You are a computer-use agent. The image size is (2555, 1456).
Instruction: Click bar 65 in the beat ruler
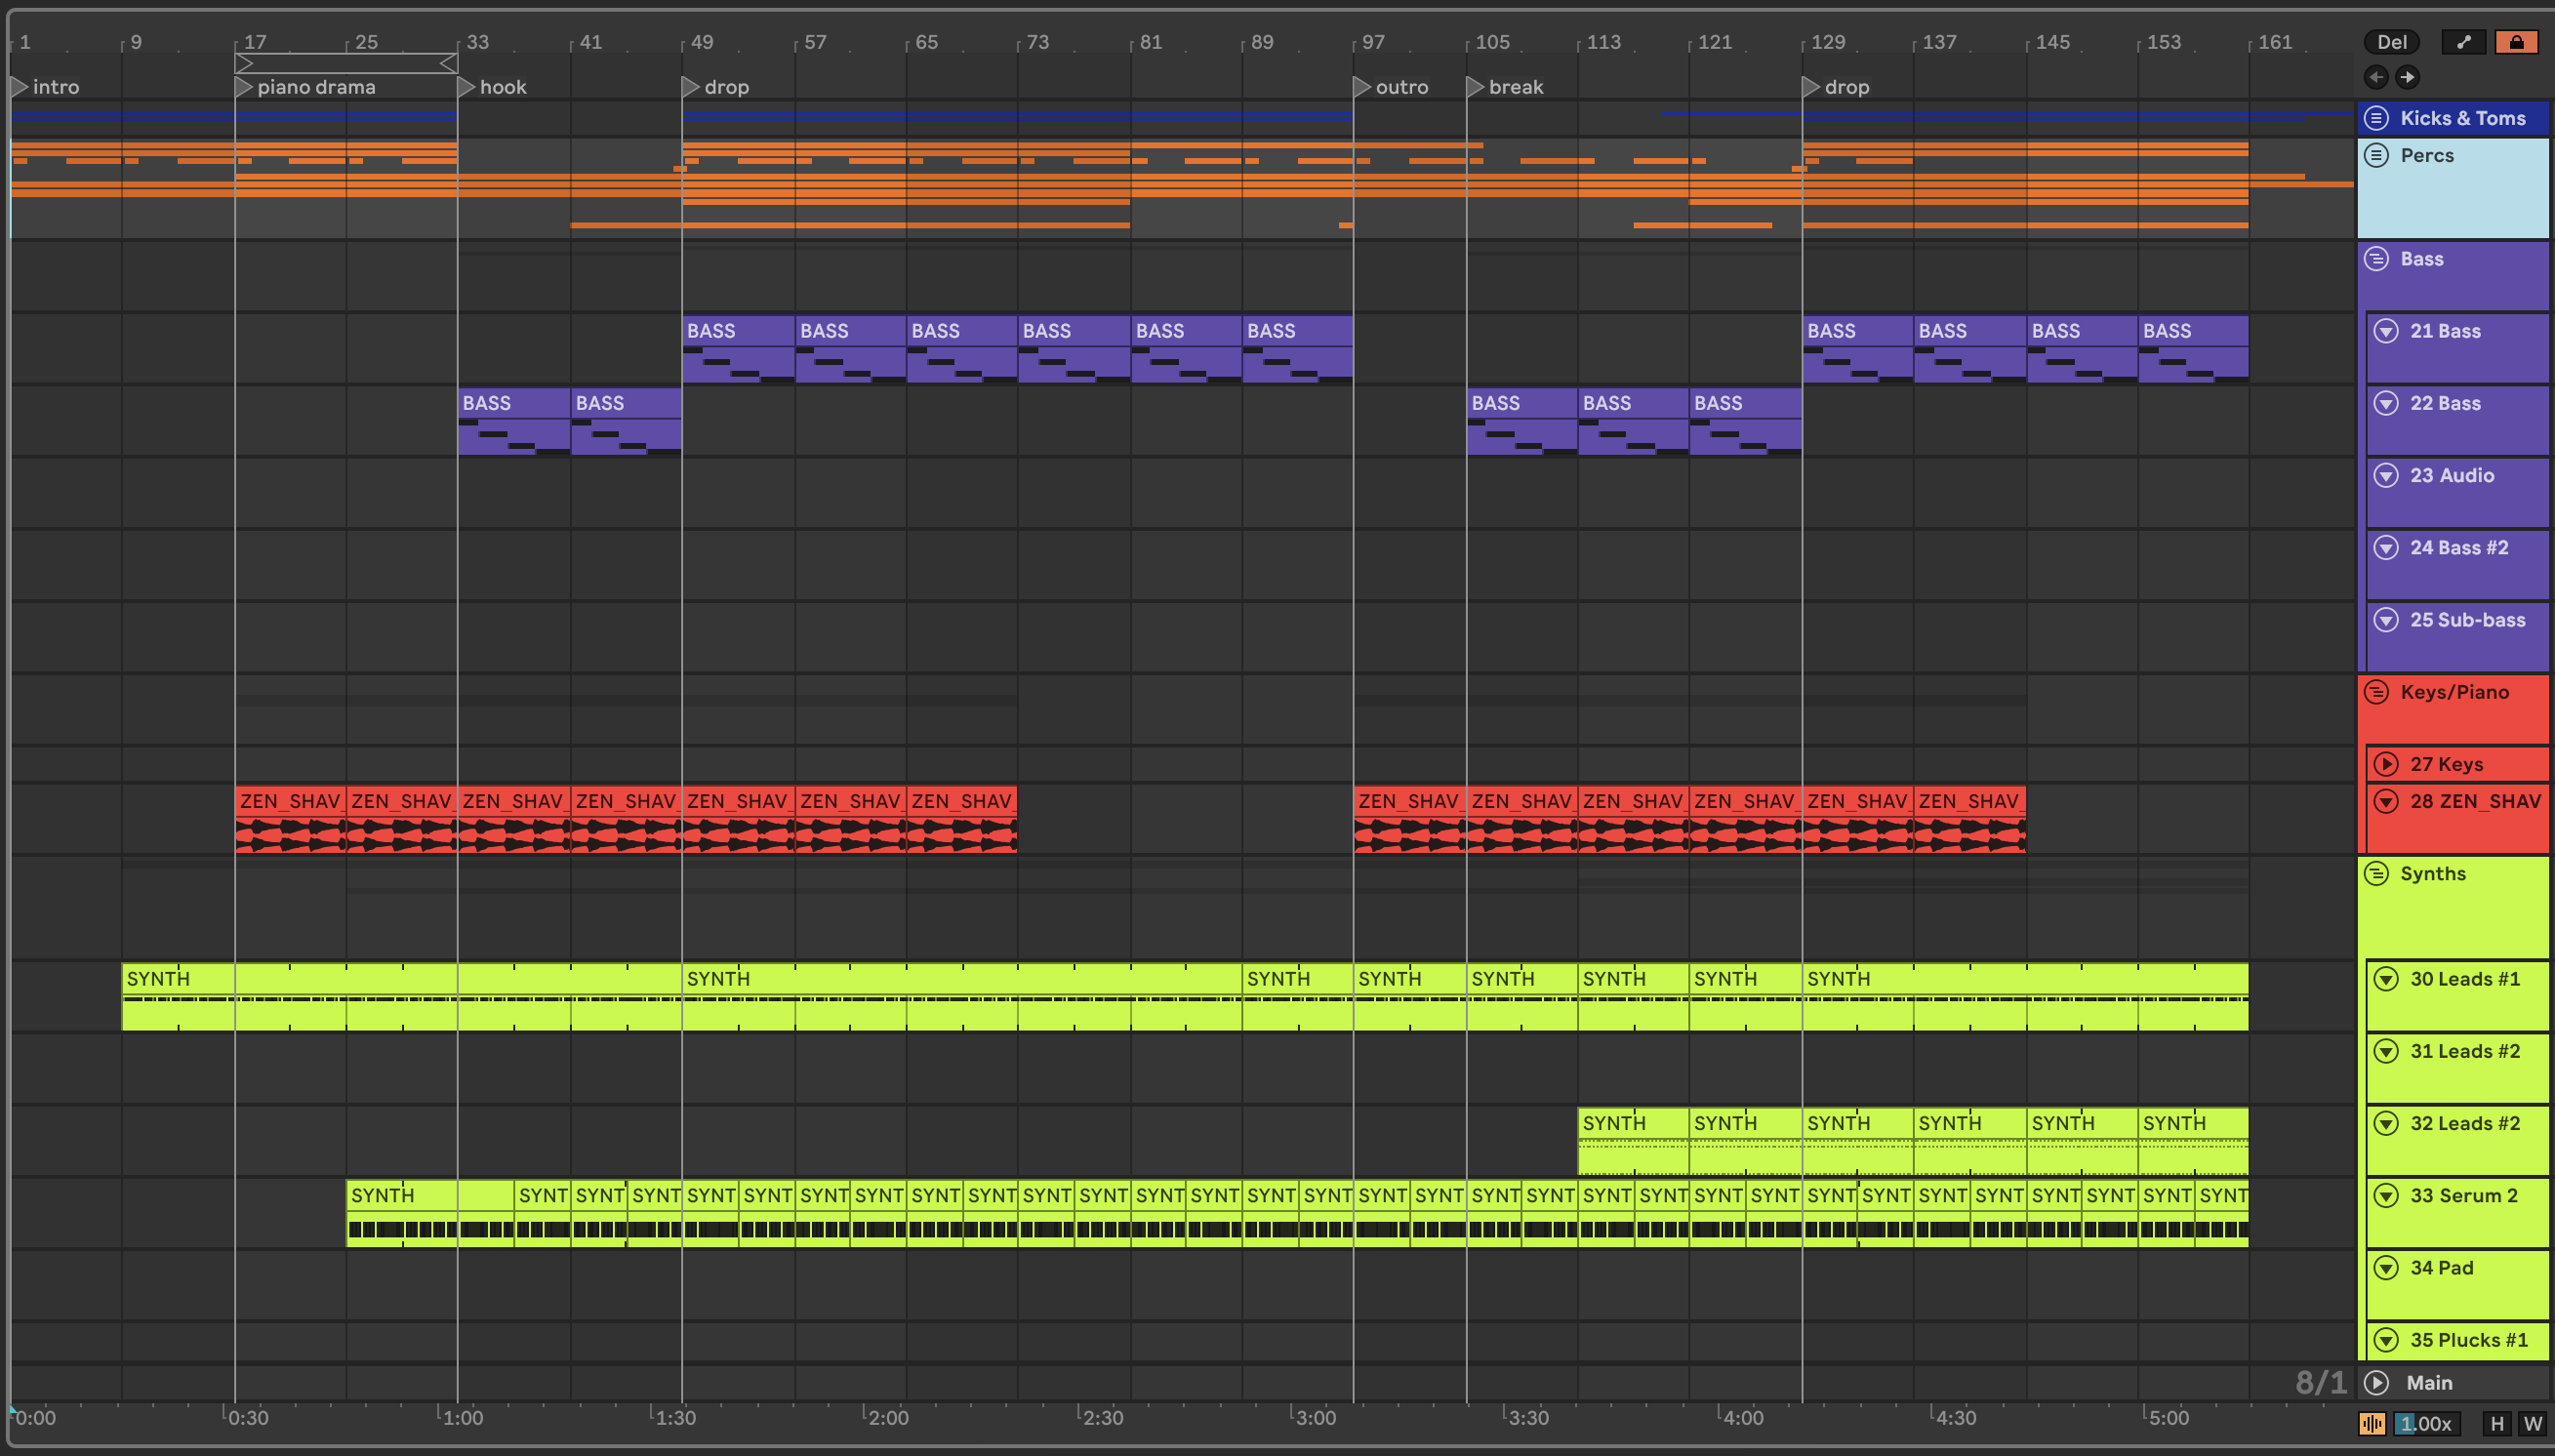[926, 42]
